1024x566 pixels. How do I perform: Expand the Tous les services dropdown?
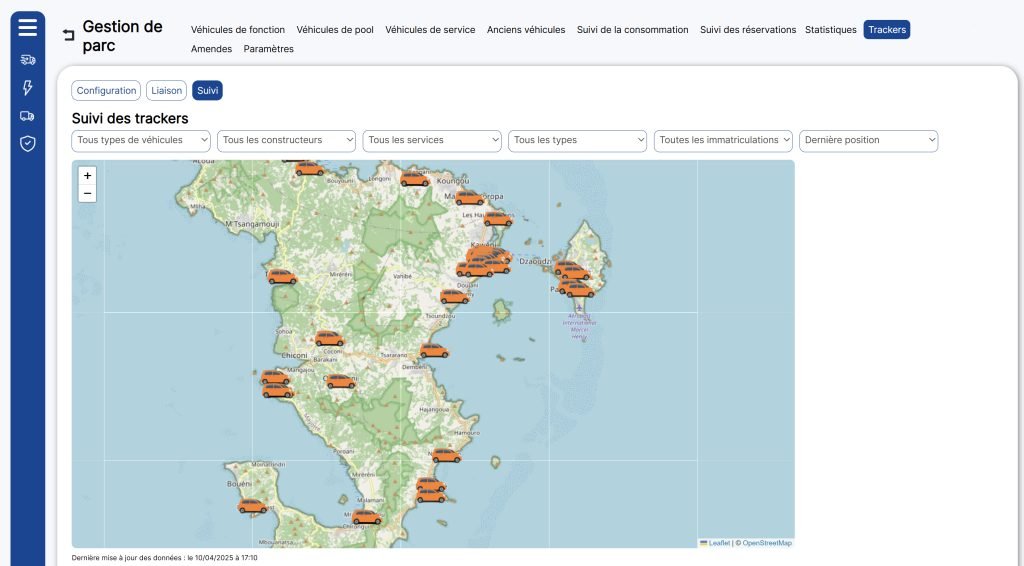[432, 140]
